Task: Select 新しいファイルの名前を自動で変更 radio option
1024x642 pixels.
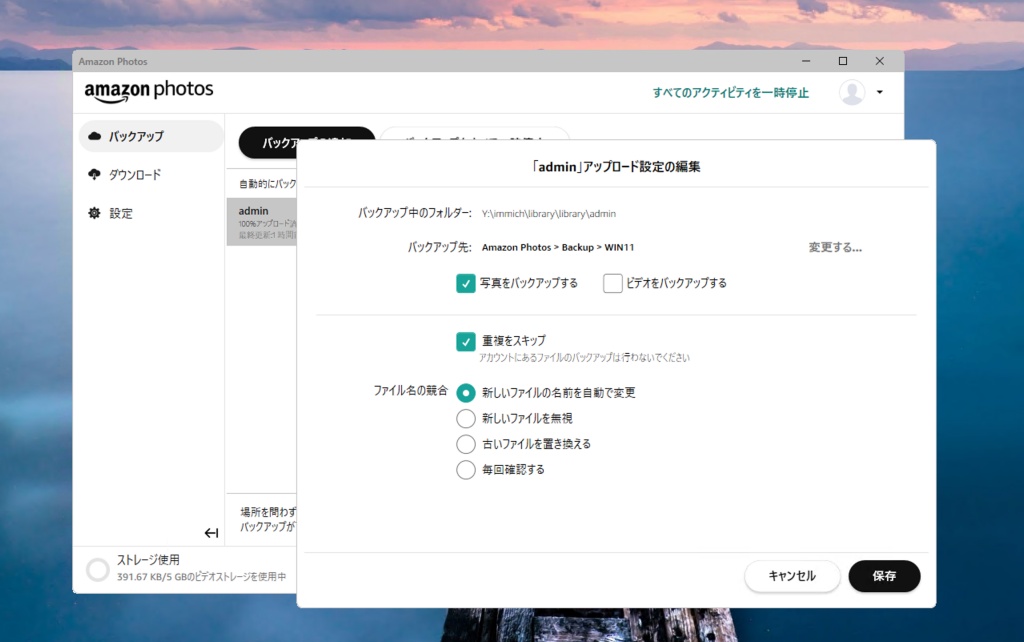Action: pyautogui.click(x=466, y=393)
